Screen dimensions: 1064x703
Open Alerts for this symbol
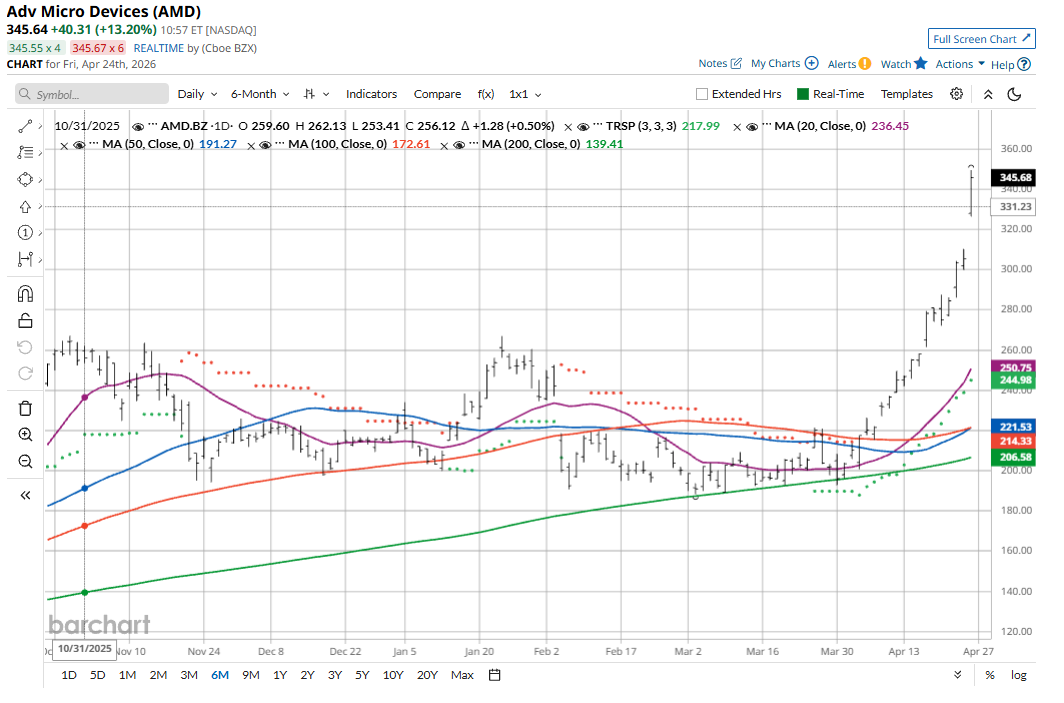click(x=849, y=64)
